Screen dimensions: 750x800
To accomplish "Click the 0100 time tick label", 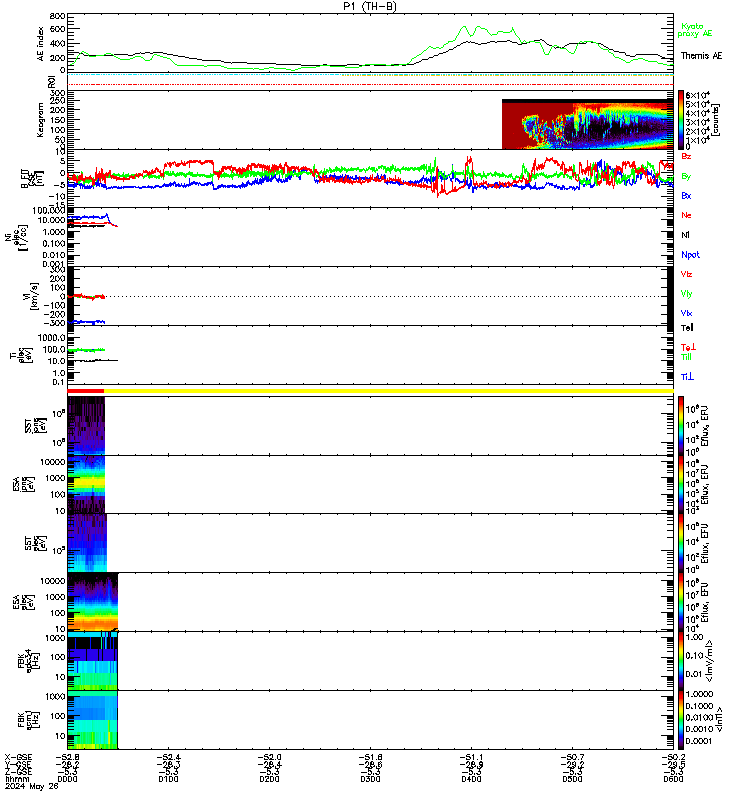I will 168,780.
